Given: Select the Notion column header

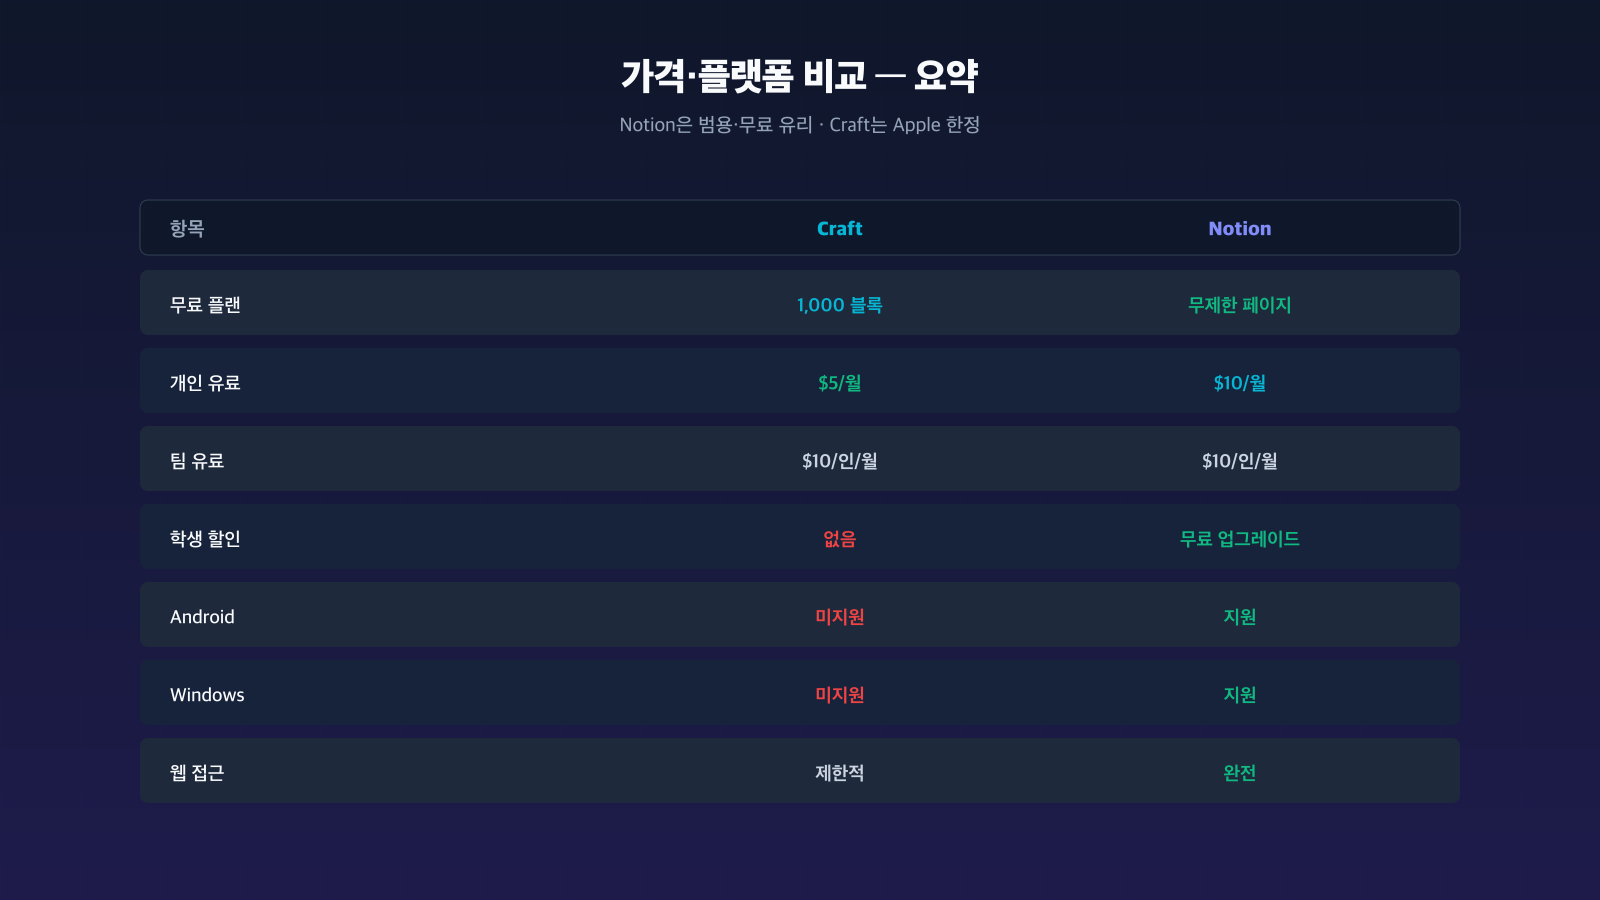Looking at the screenshot, I should click(x=1239, y=229).
